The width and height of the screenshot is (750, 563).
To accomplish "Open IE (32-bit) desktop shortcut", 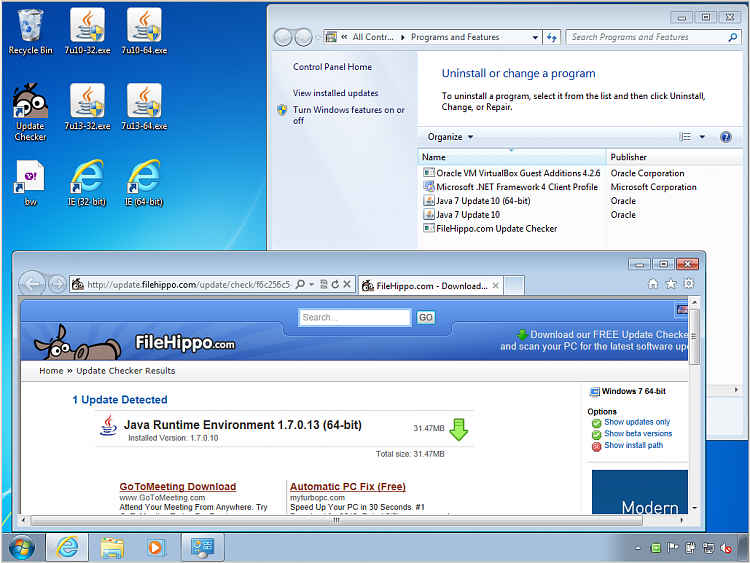I will coord(87,183).
